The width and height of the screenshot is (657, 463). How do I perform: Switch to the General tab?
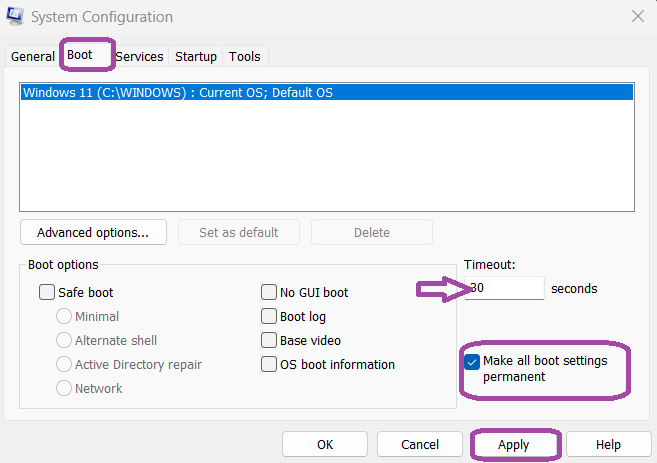click(32, 57)
